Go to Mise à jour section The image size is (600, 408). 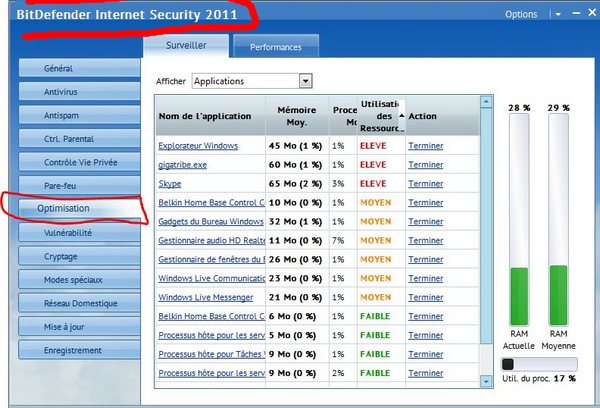pyautogui.click(x=80, y=327)
